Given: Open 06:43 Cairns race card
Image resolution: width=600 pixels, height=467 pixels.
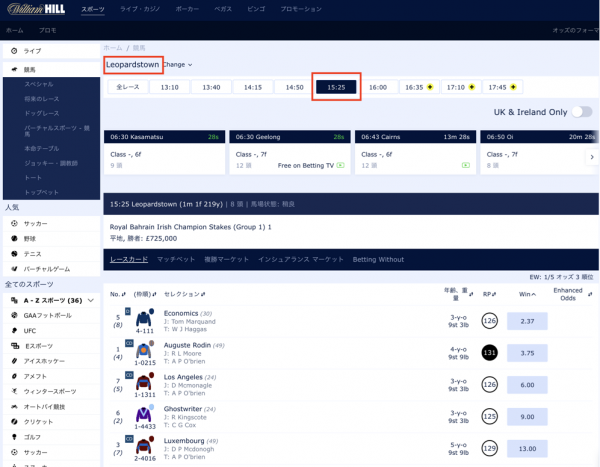Looking at the screenshot, I should click(x=416, y=152).
